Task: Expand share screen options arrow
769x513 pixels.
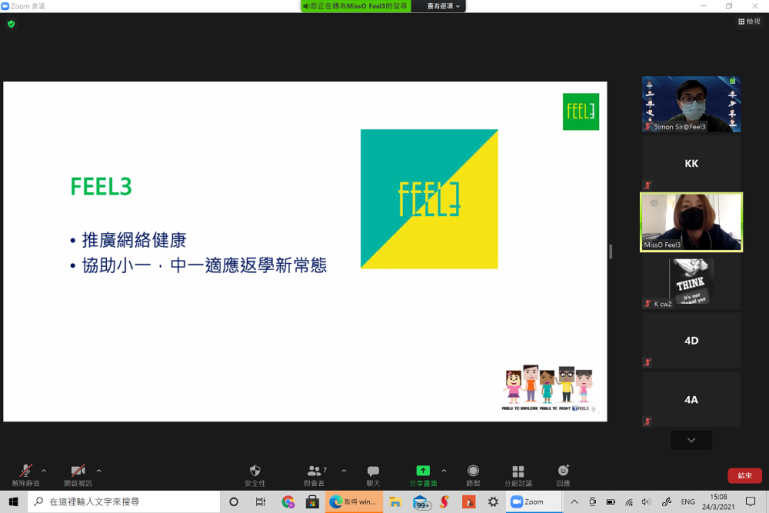Action: [444, 471]
